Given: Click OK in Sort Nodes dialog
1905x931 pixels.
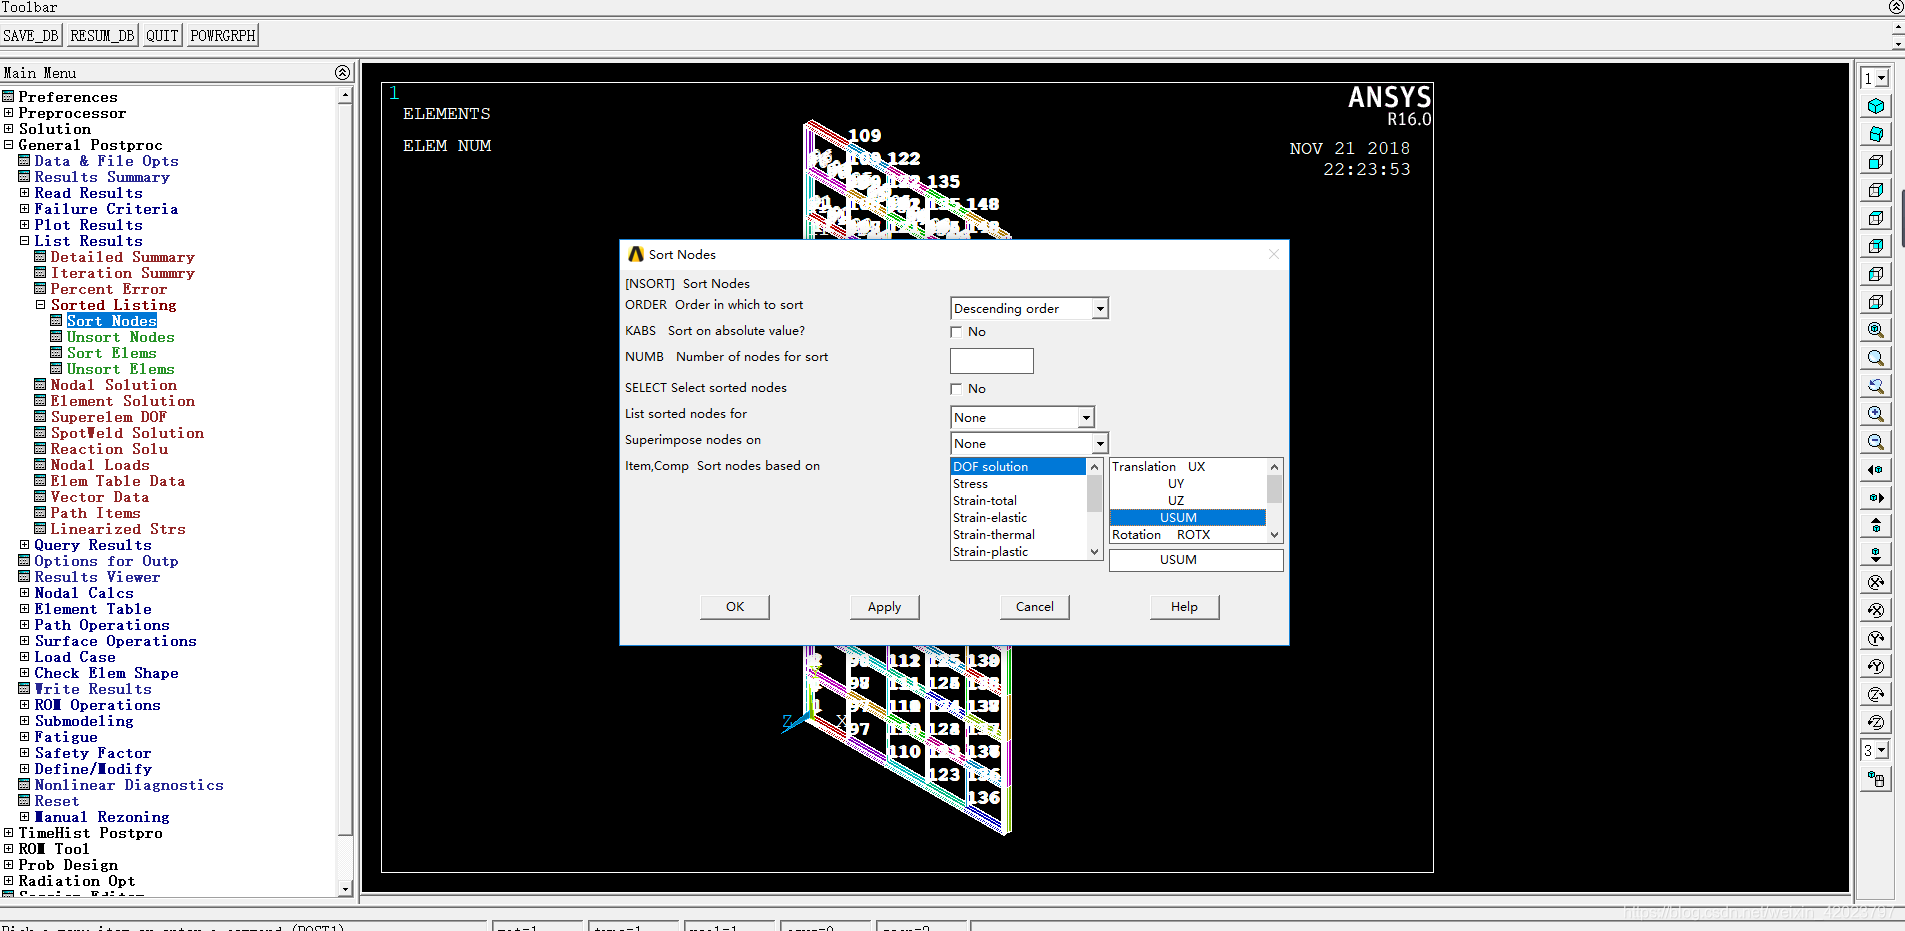Looking at the screenshot, I should 735,607.
